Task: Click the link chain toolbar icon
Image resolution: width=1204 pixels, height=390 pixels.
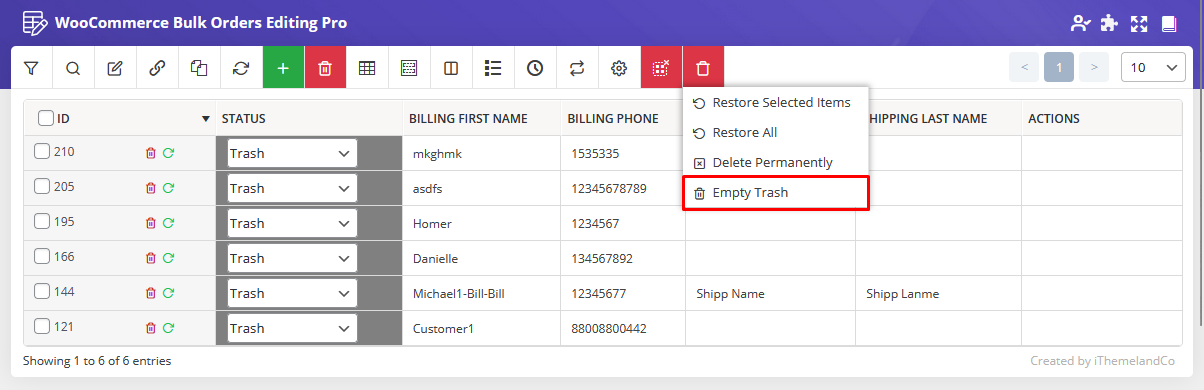Action: click(157, 68)
